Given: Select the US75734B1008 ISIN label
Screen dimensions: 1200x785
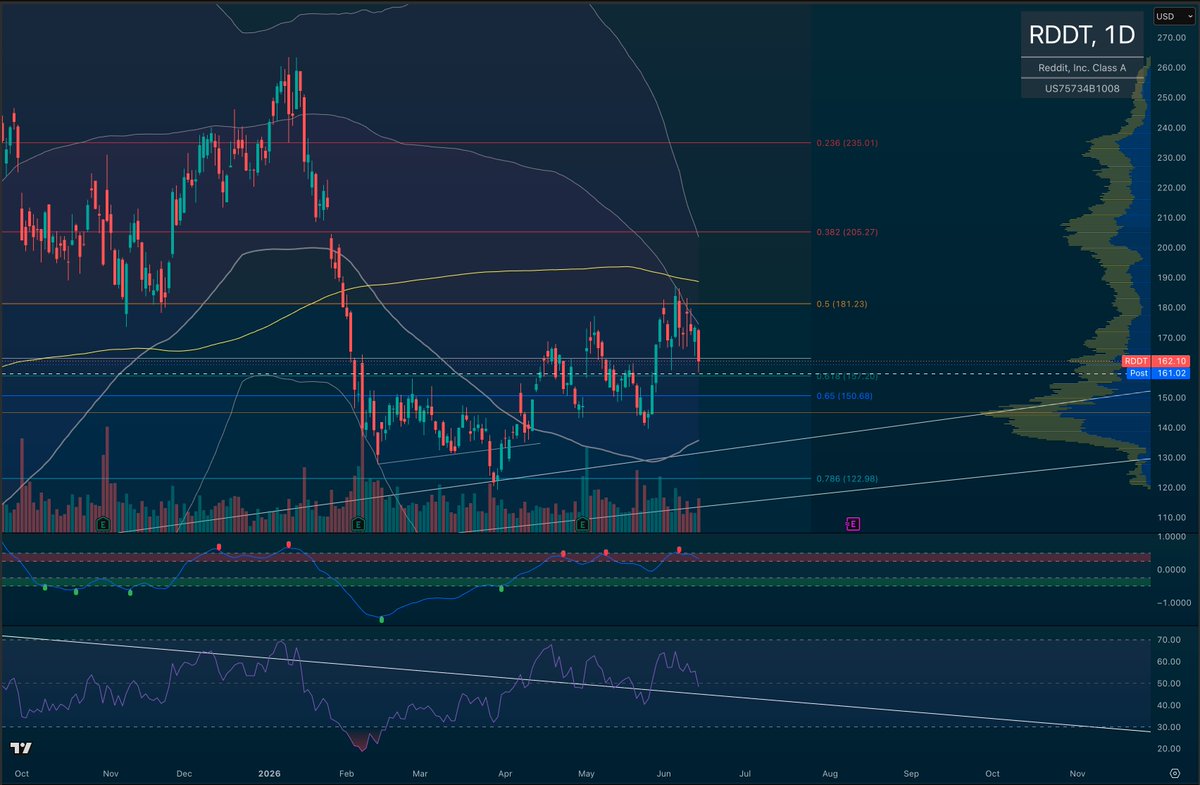Looking at the screenshot, I should [x=1082, y=88].
